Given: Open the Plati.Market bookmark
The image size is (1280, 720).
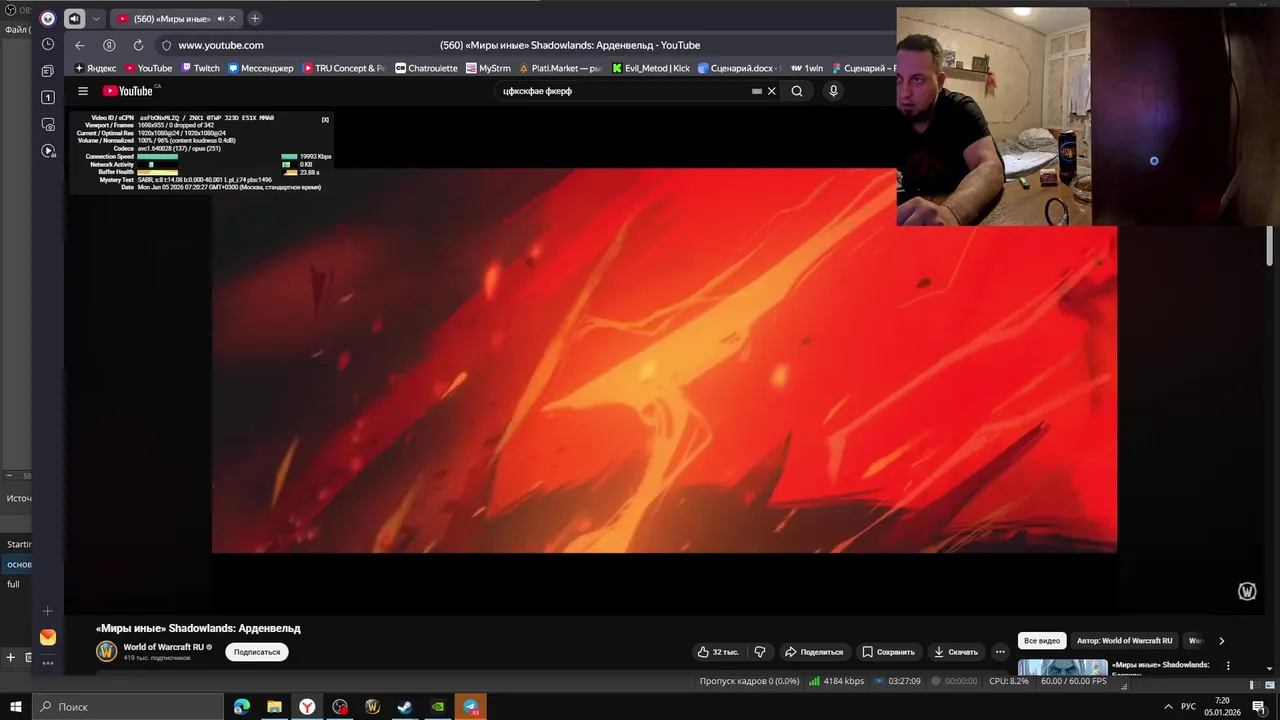Looking at the screenshot, I should coord(560,68).
